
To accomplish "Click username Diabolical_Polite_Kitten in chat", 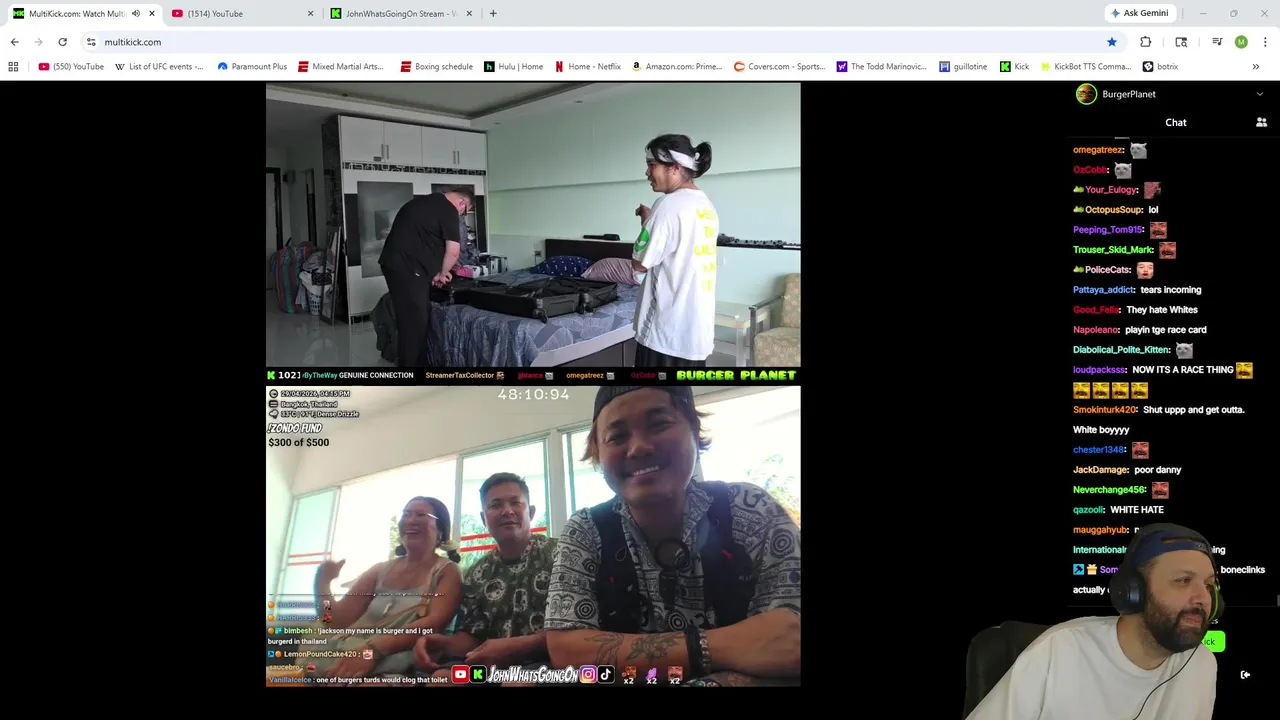I will click(1121, 350).
